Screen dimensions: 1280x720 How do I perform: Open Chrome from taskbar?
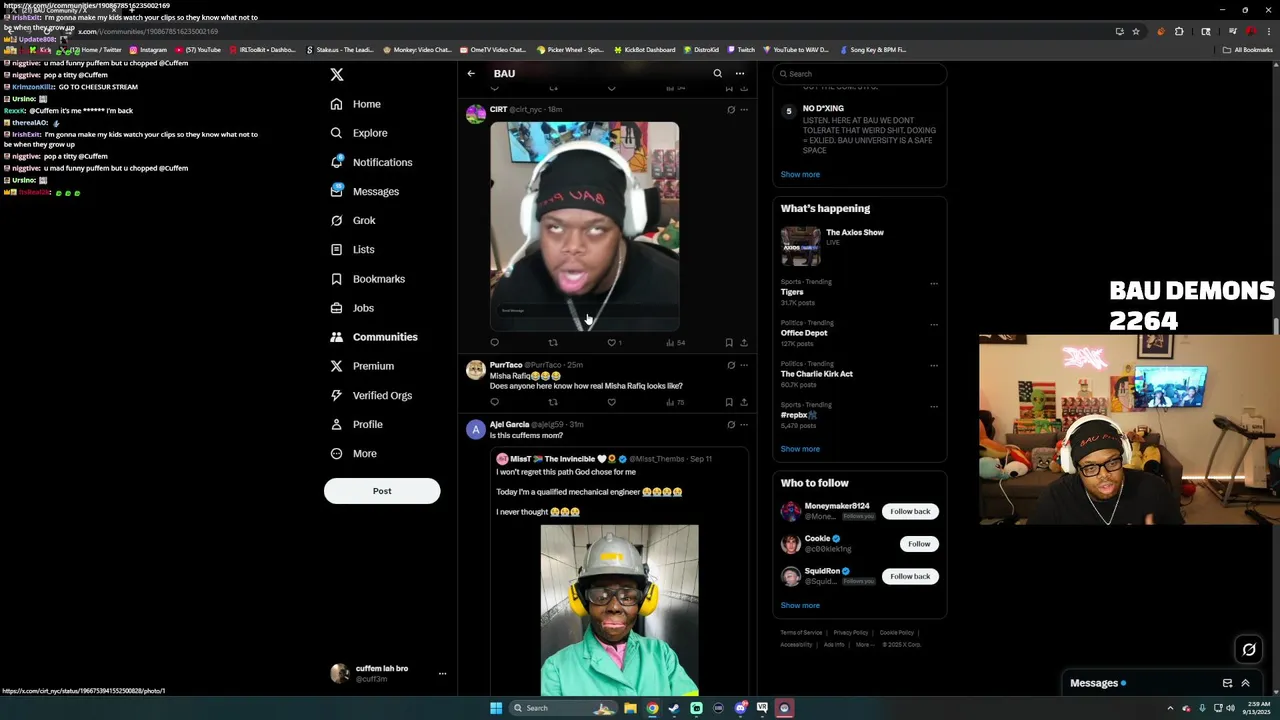[652, 708]
